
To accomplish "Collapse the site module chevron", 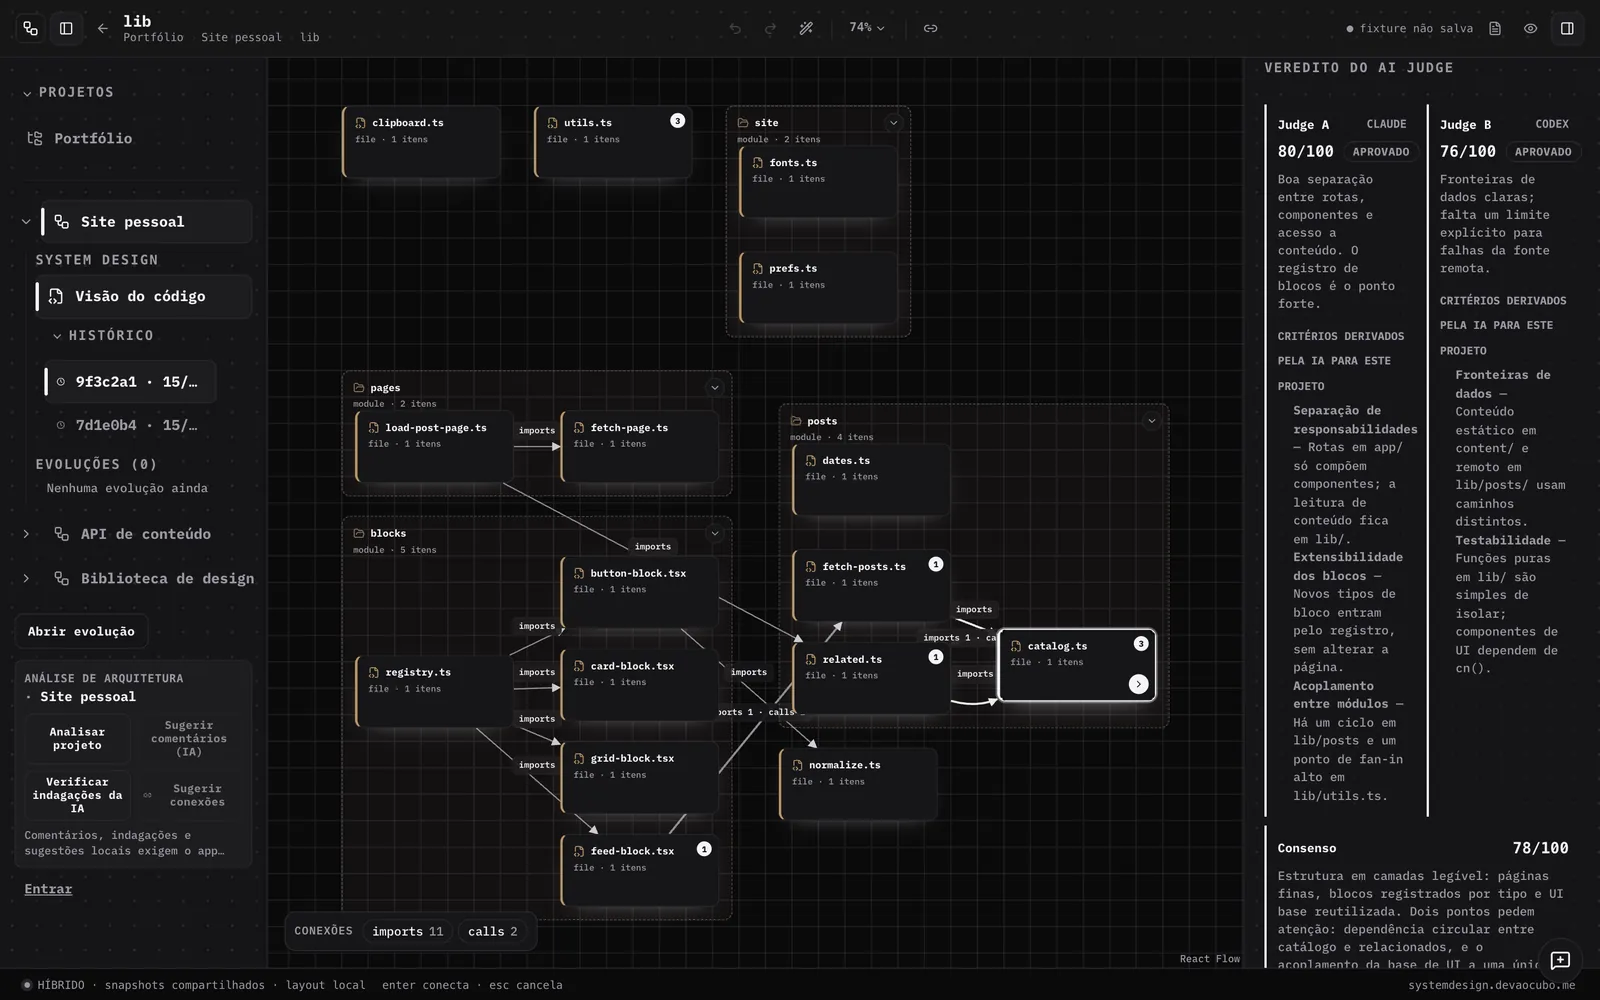I will (x=893, y=123).
